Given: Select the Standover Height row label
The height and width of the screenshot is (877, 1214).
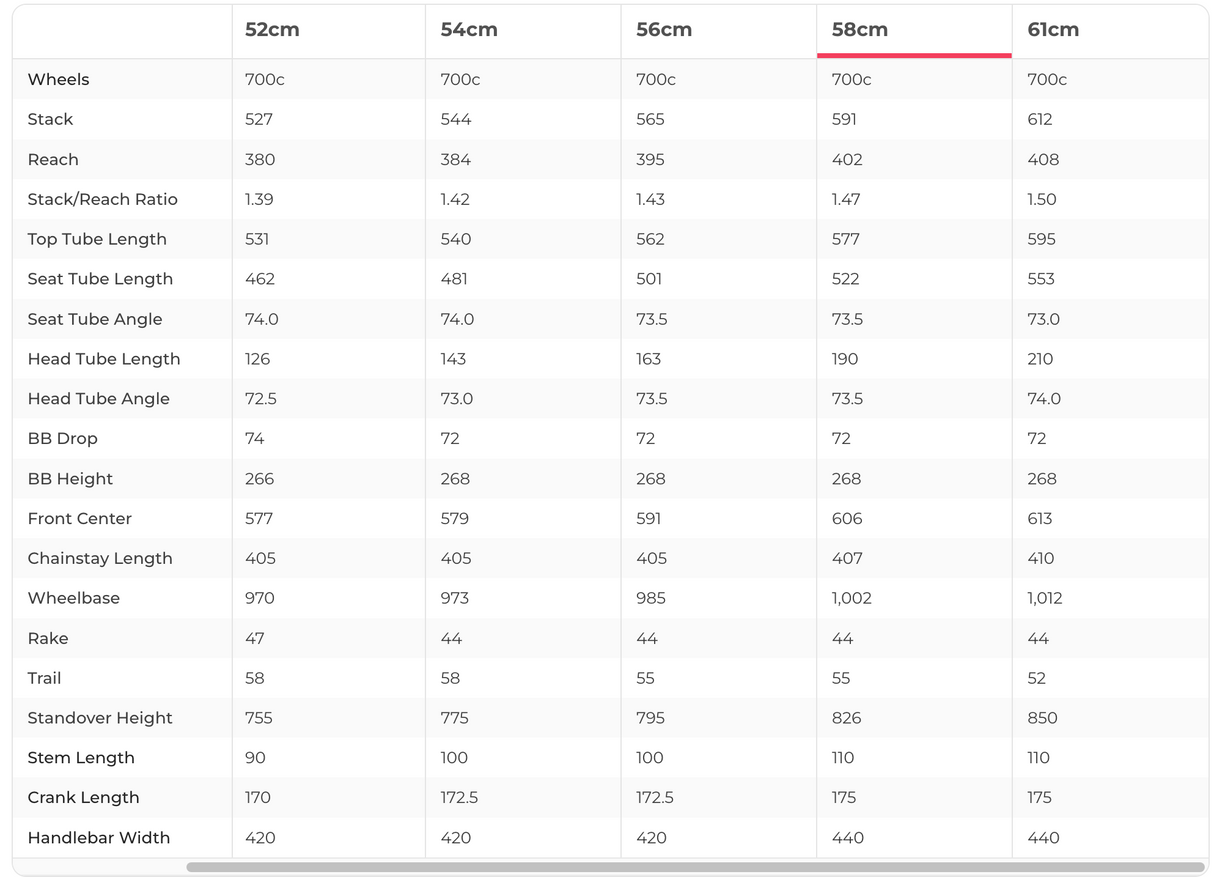Looking at the screenshot, I should pyautogui.click(x=100, y=718).
